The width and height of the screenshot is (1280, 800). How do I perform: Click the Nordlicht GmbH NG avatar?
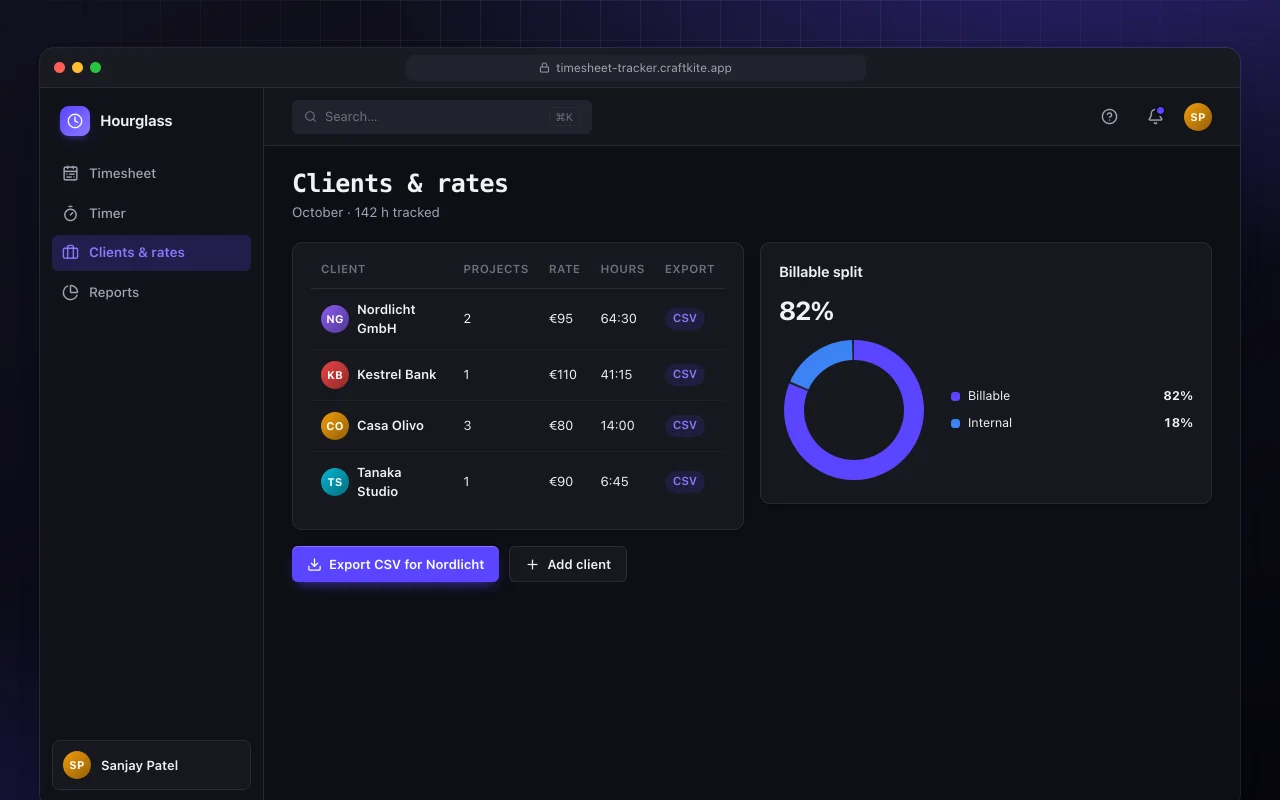click(335, 319)
